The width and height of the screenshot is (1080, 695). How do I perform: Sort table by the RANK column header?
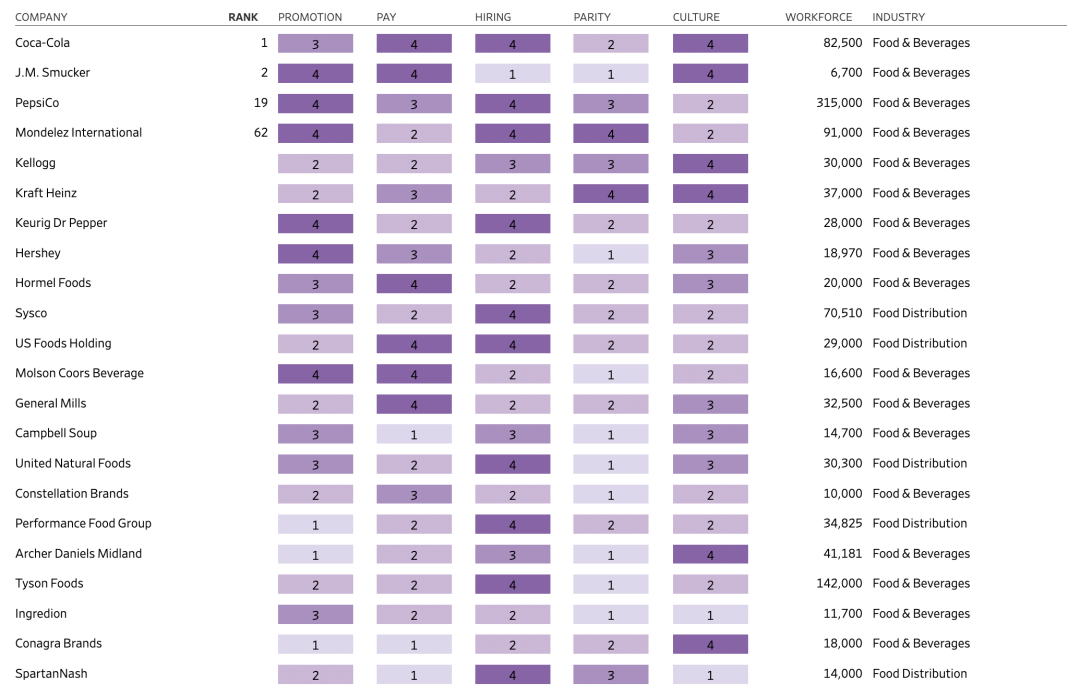[243, 17]
